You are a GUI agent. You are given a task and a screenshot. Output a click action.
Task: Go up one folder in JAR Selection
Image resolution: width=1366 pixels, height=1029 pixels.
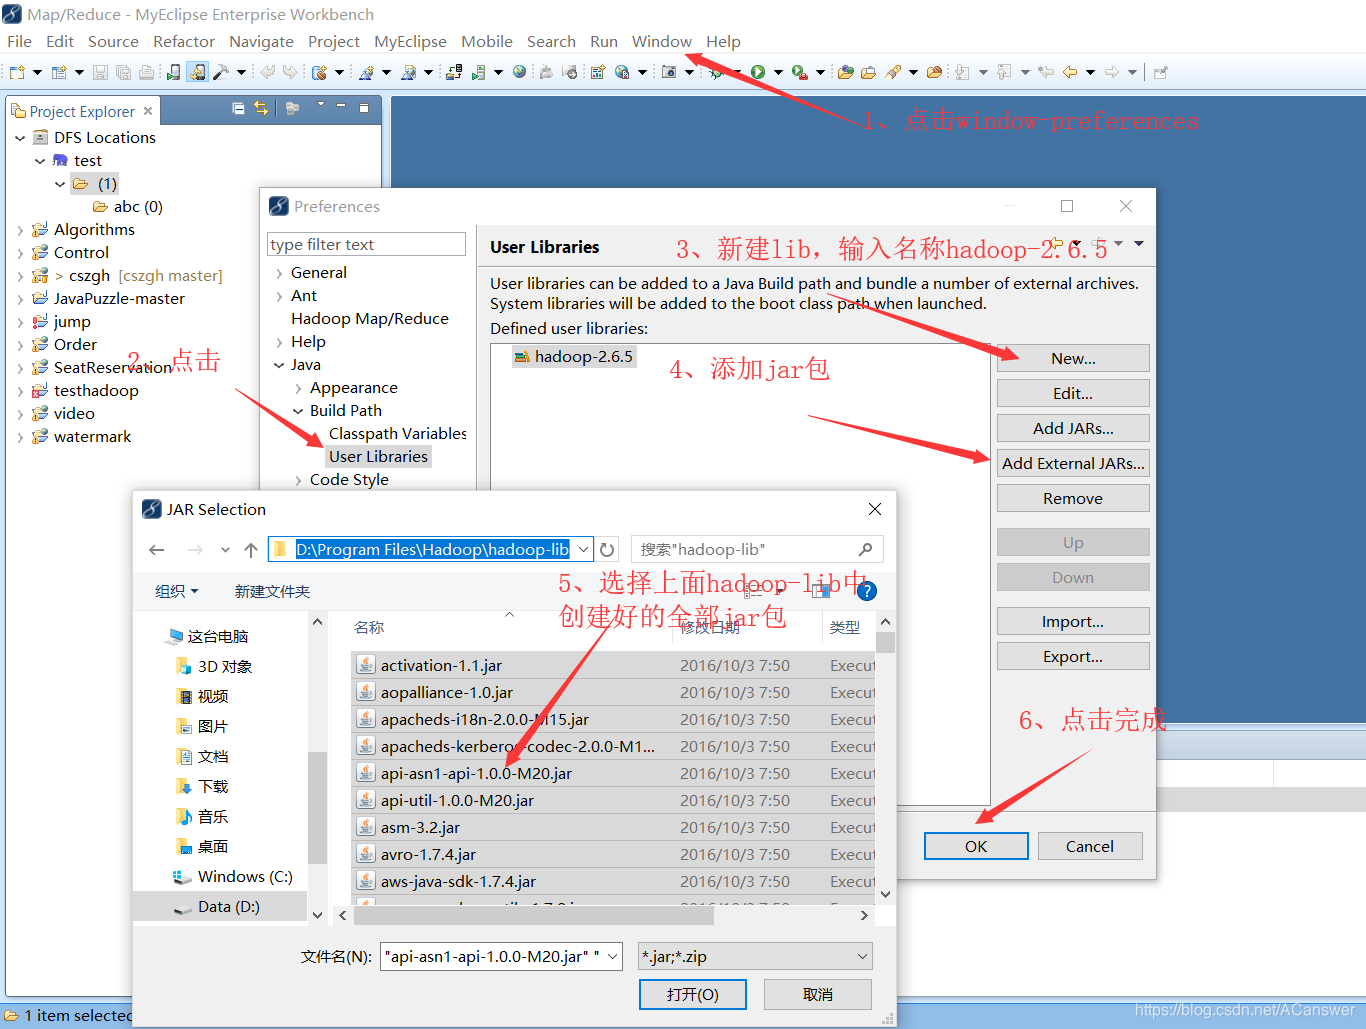(x=251, y=550)
